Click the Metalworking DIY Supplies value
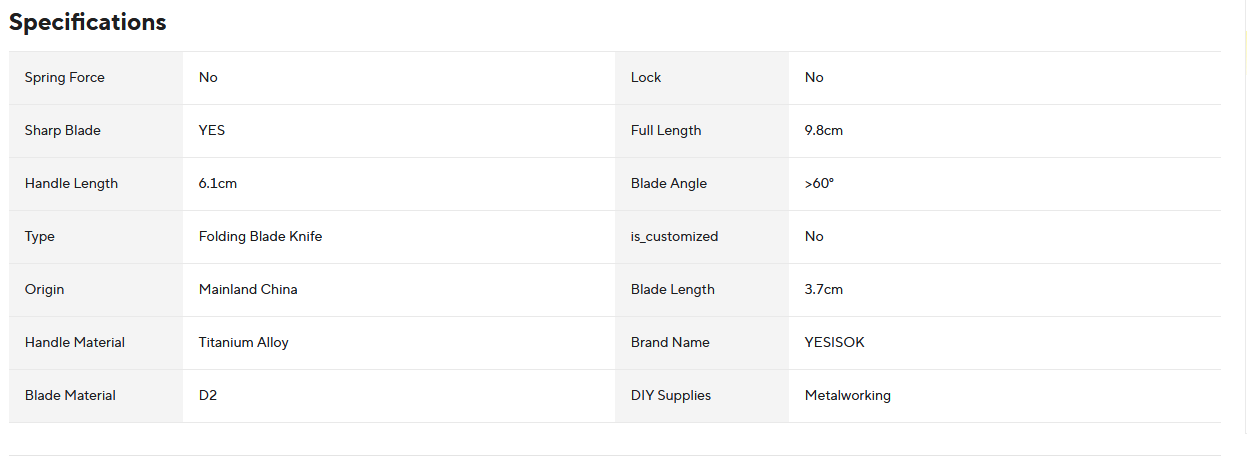The image size is (1247, 466). tap(848, 396)
